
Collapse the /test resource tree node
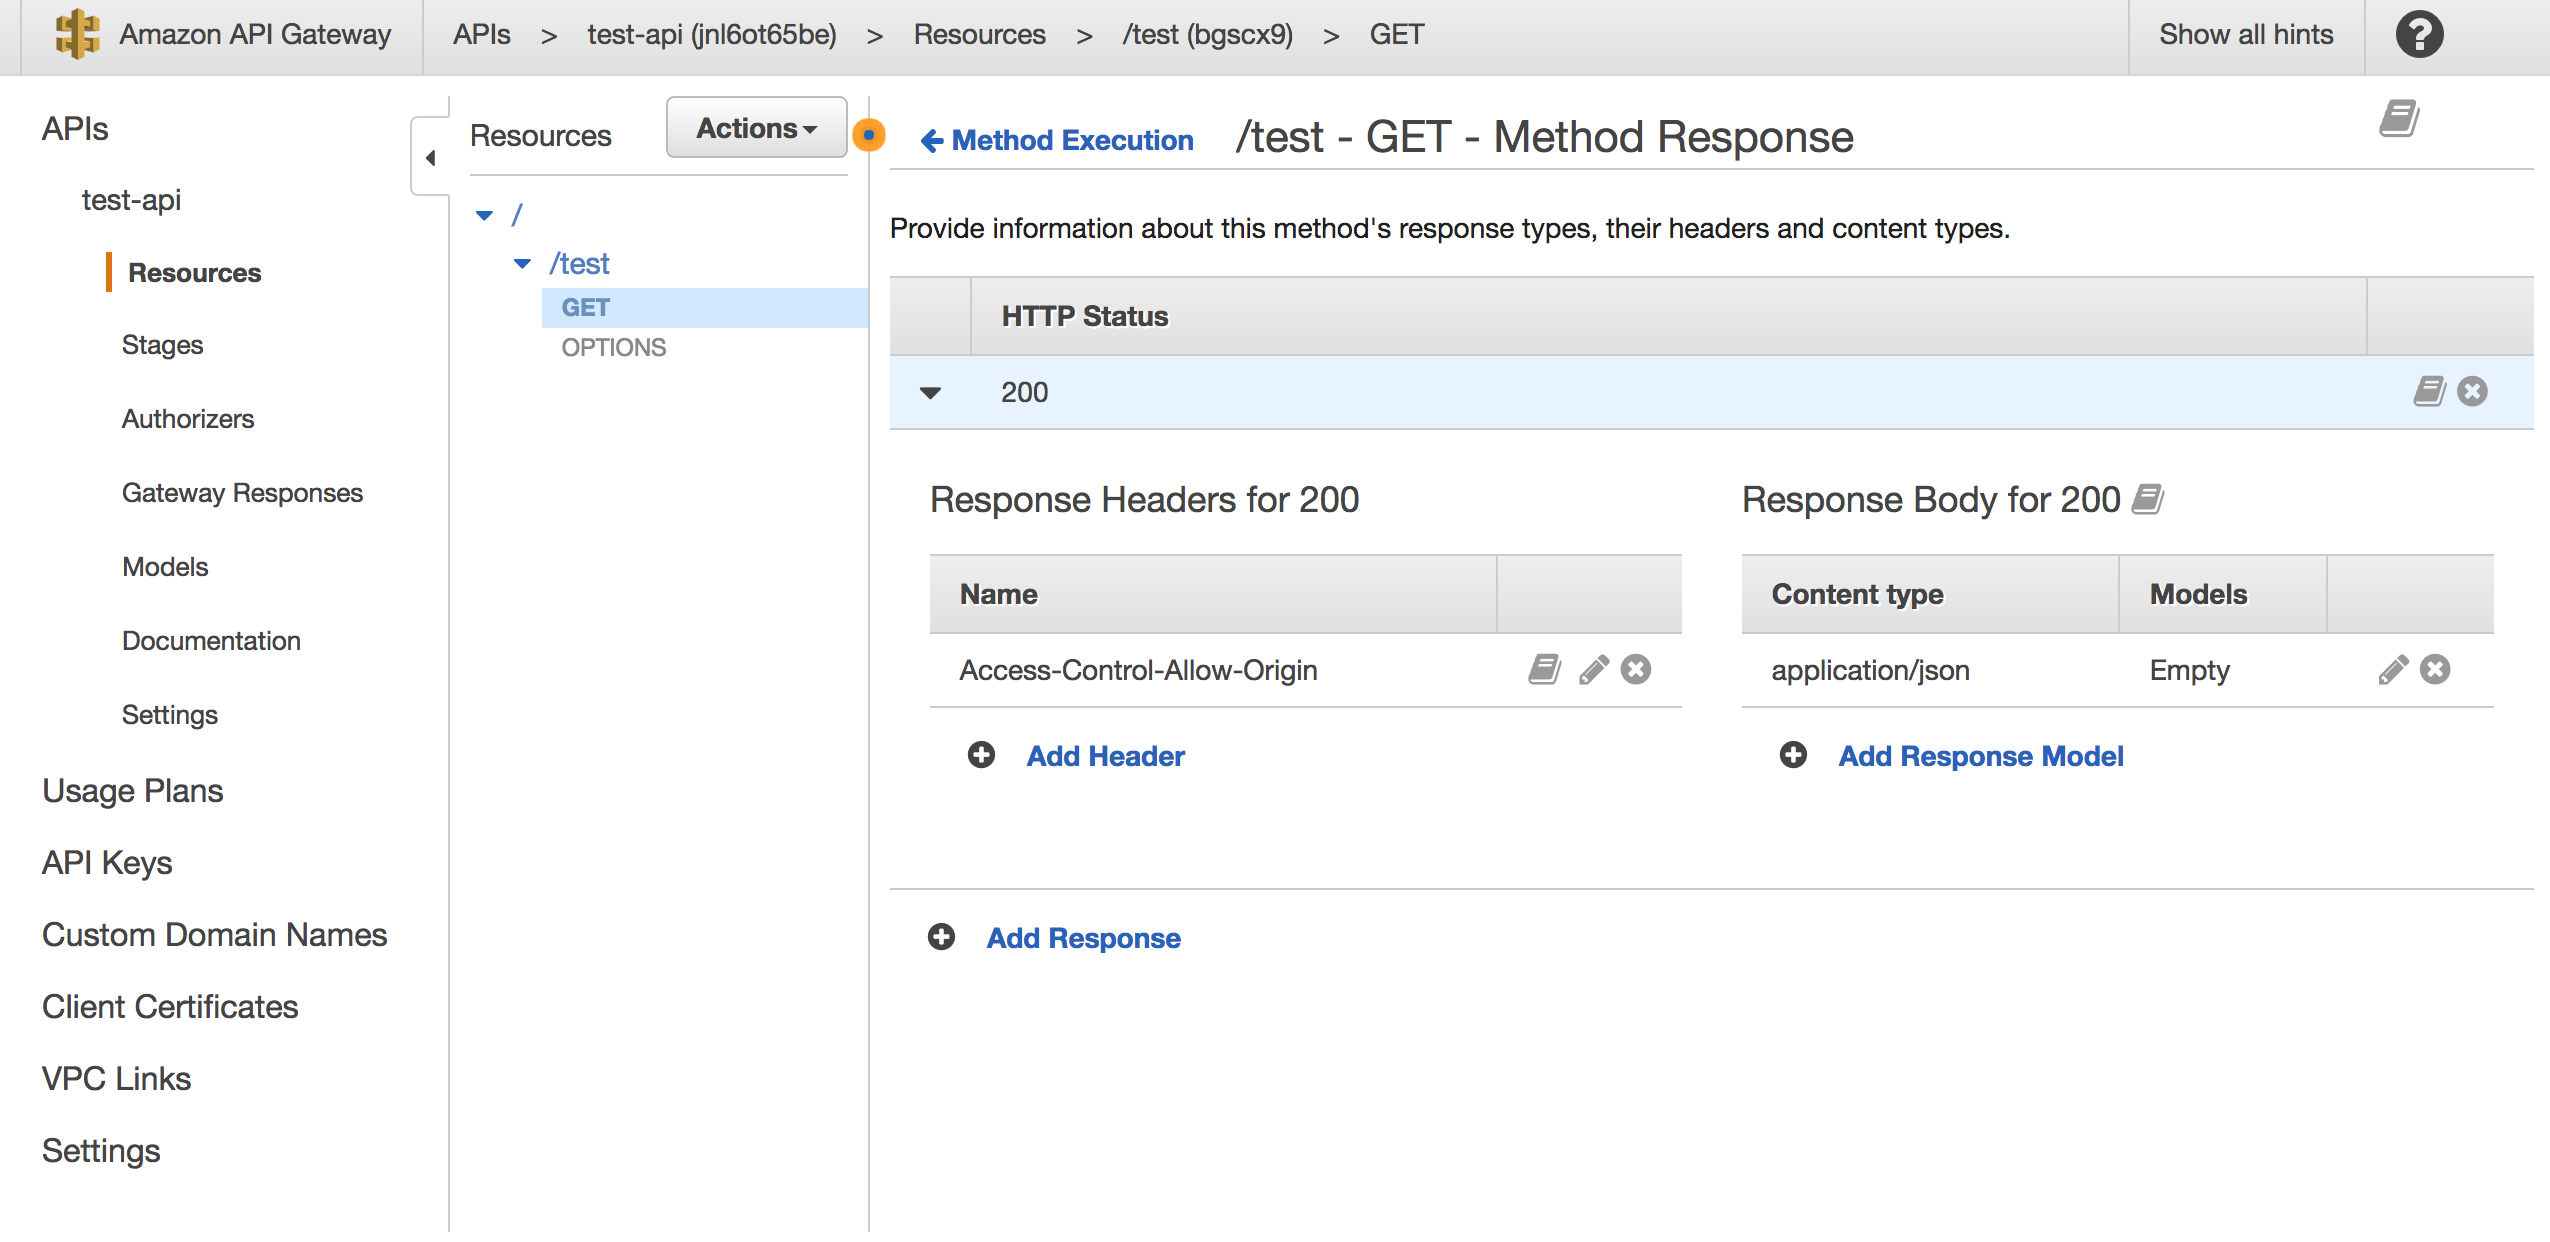coord(522,264)
